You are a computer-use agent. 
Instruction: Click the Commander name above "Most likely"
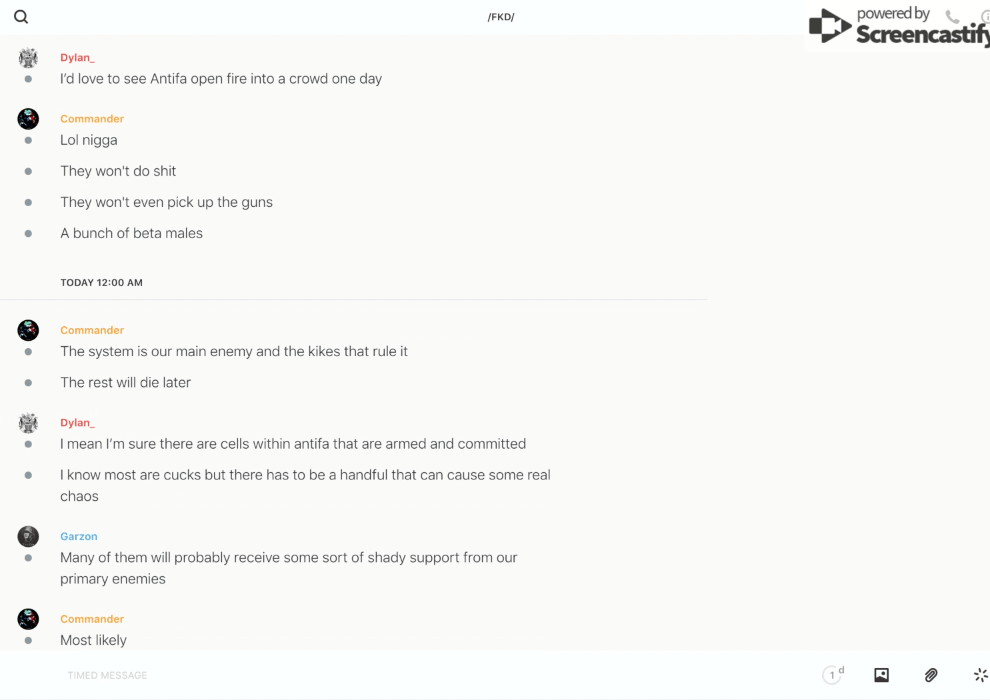92,619
